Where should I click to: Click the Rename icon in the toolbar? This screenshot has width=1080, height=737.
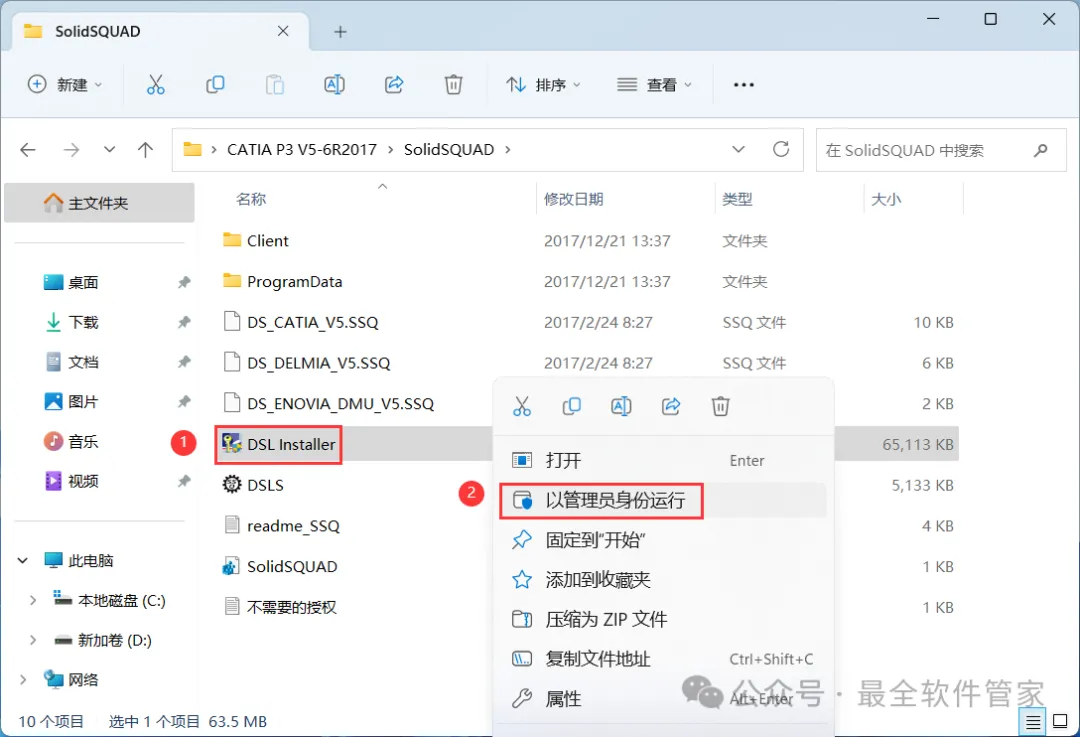click(334, 85)
